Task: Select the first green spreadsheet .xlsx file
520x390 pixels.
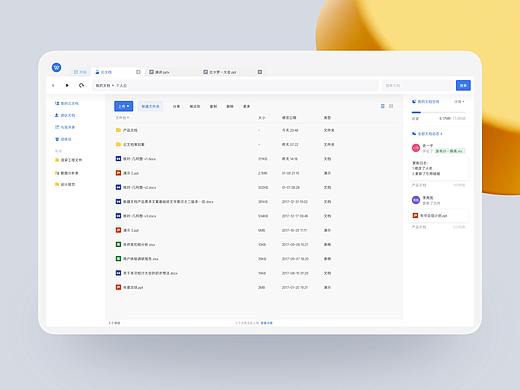Action: pyautogui.click(x=135, y=244)
